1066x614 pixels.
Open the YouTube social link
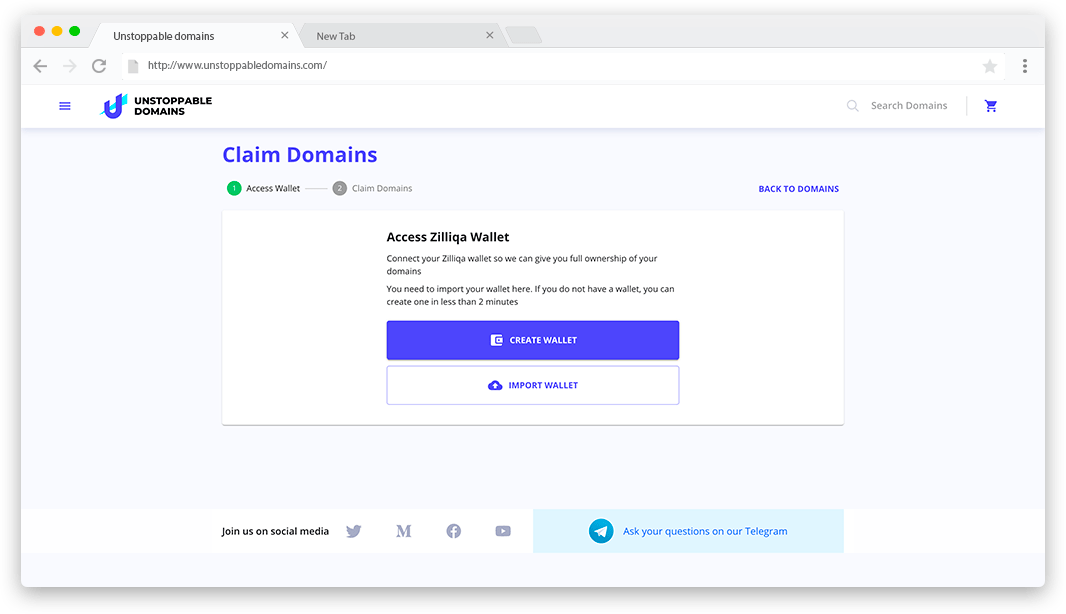coord(503,531)
